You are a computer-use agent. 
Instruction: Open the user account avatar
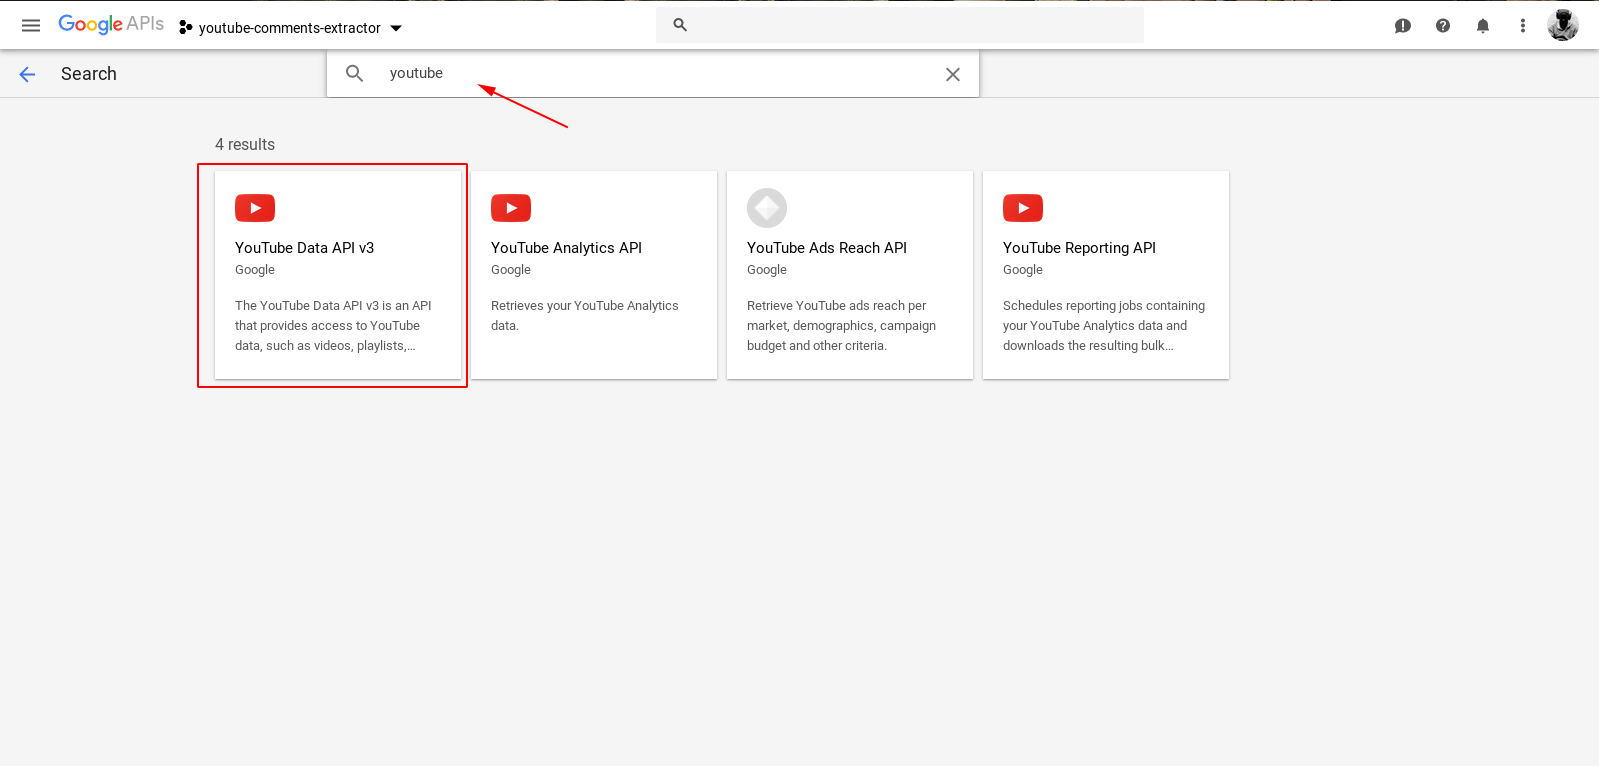pos(1562,25)
